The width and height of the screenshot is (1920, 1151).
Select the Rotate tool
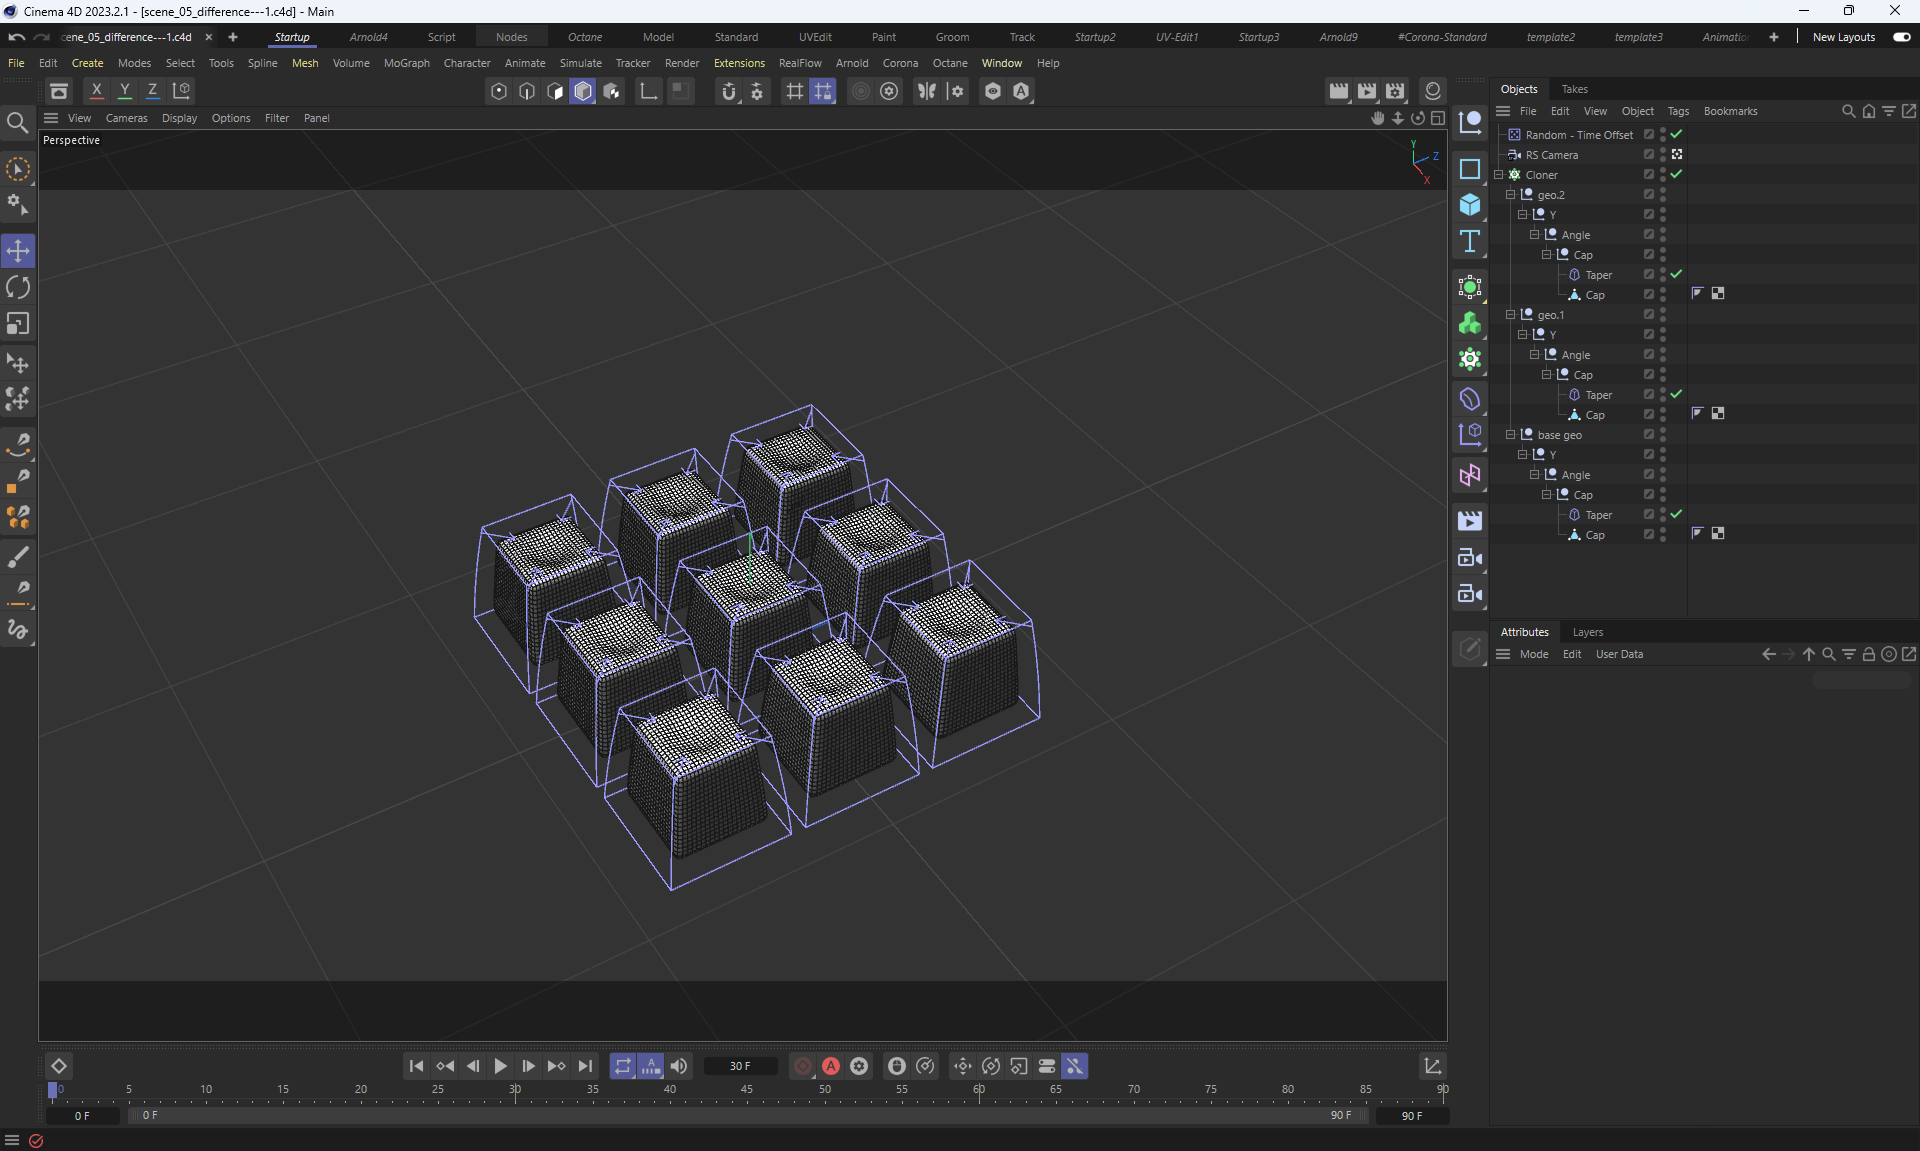[18, 288]
